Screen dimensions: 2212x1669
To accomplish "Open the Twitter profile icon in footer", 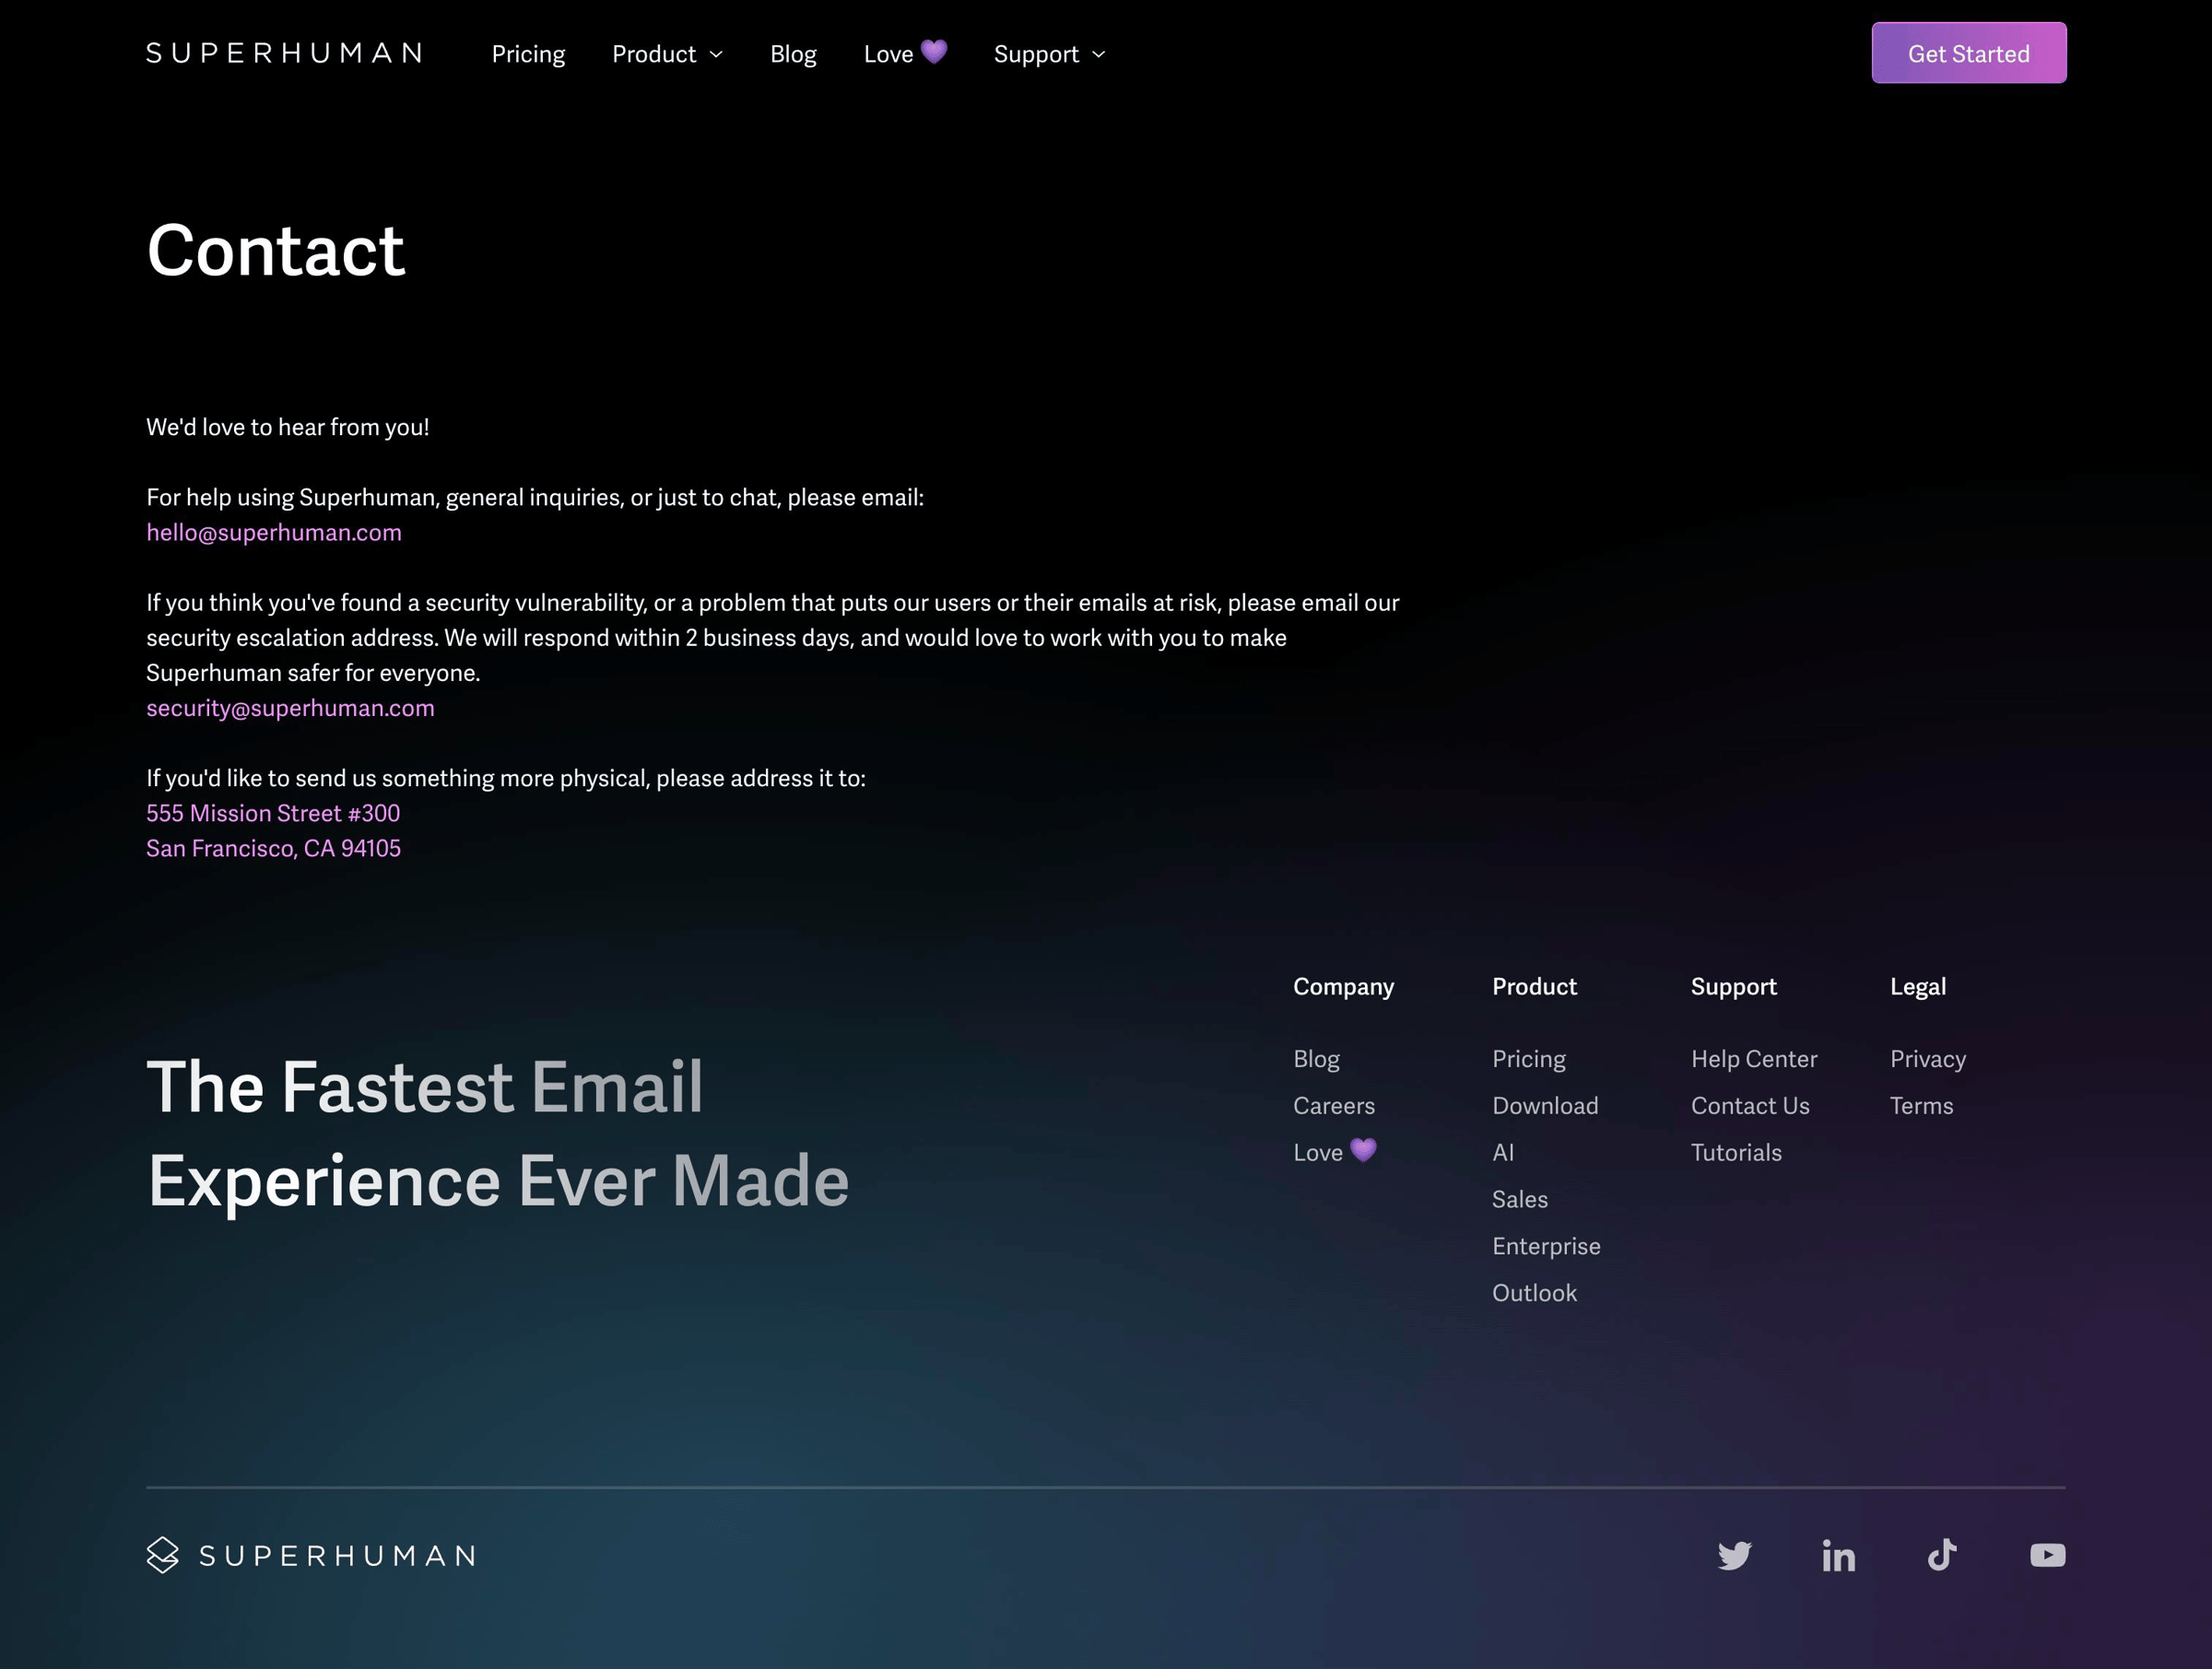I will click(1734, 1555).
